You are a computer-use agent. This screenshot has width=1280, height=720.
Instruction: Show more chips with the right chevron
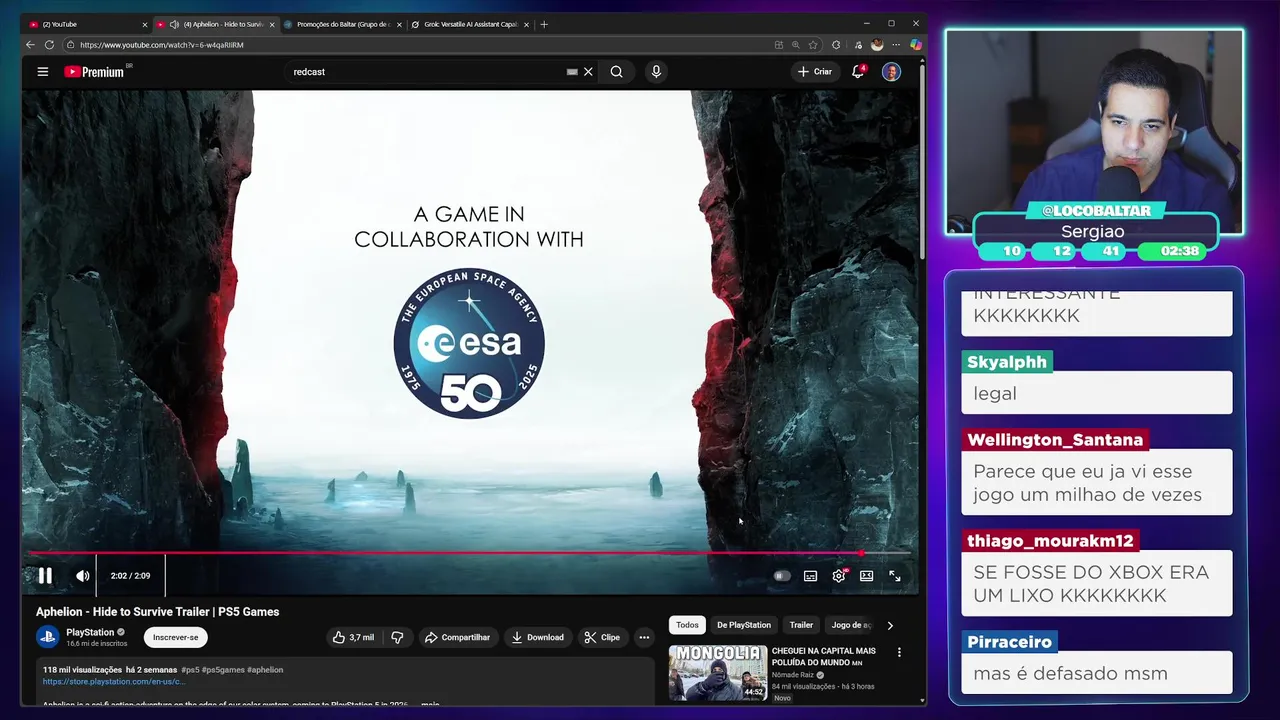(x=890, y=625)
